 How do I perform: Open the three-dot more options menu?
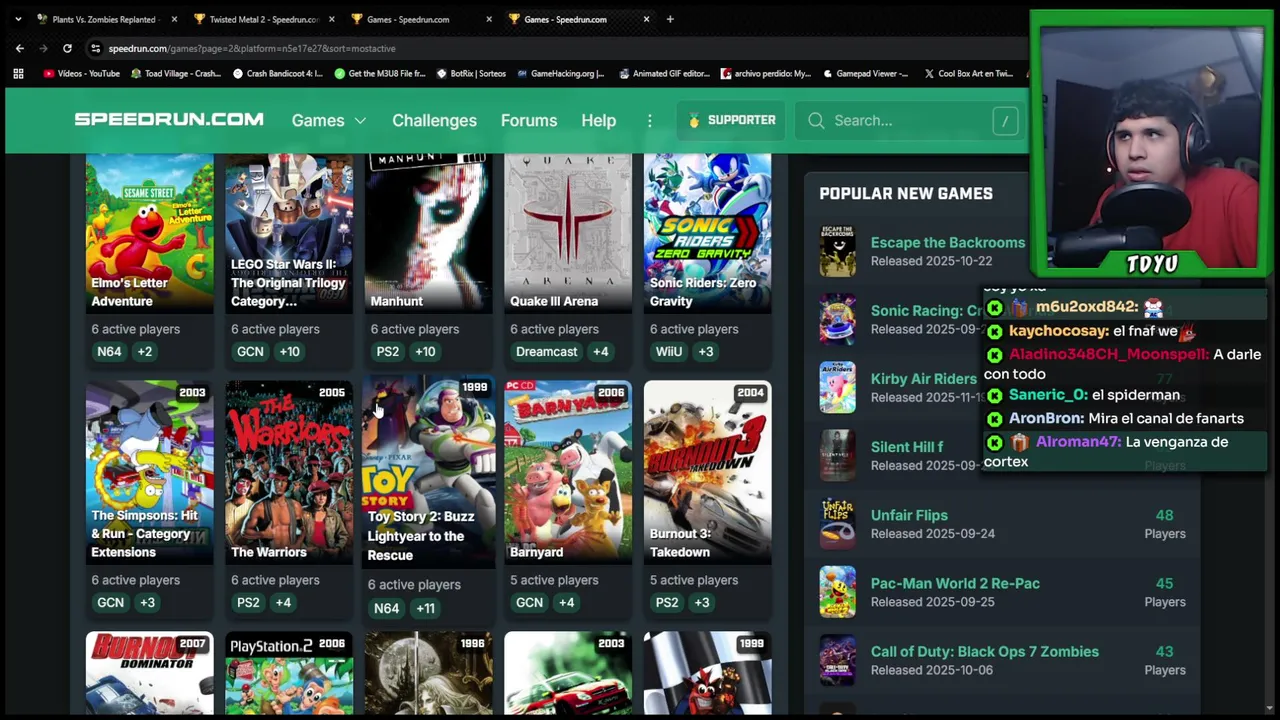pyautogui.click(x=649, y=120)
